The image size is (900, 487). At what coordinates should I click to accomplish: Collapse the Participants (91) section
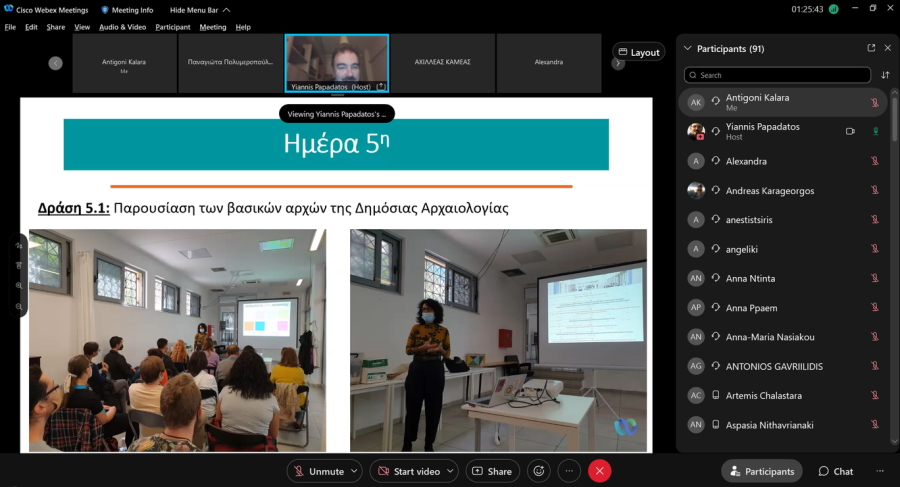click(687, 48)
